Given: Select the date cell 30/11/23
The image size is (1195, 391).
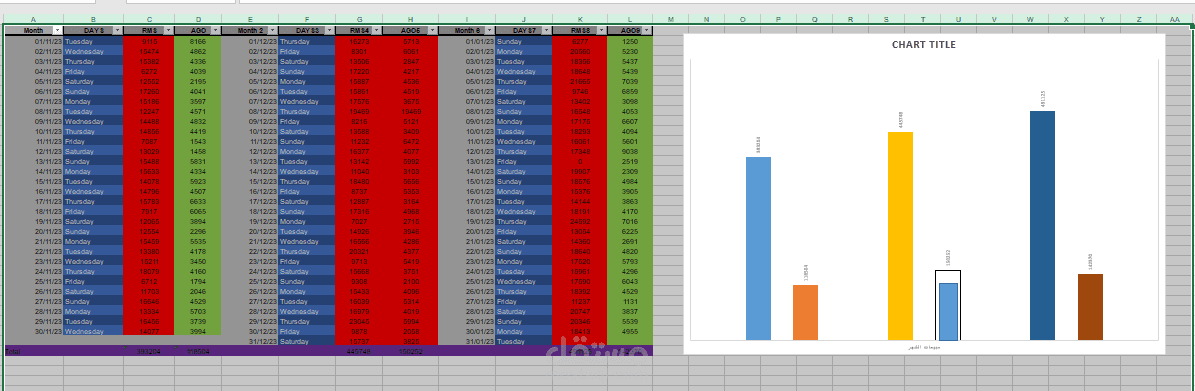Looking at the screenshot, I should coord(34,332).
